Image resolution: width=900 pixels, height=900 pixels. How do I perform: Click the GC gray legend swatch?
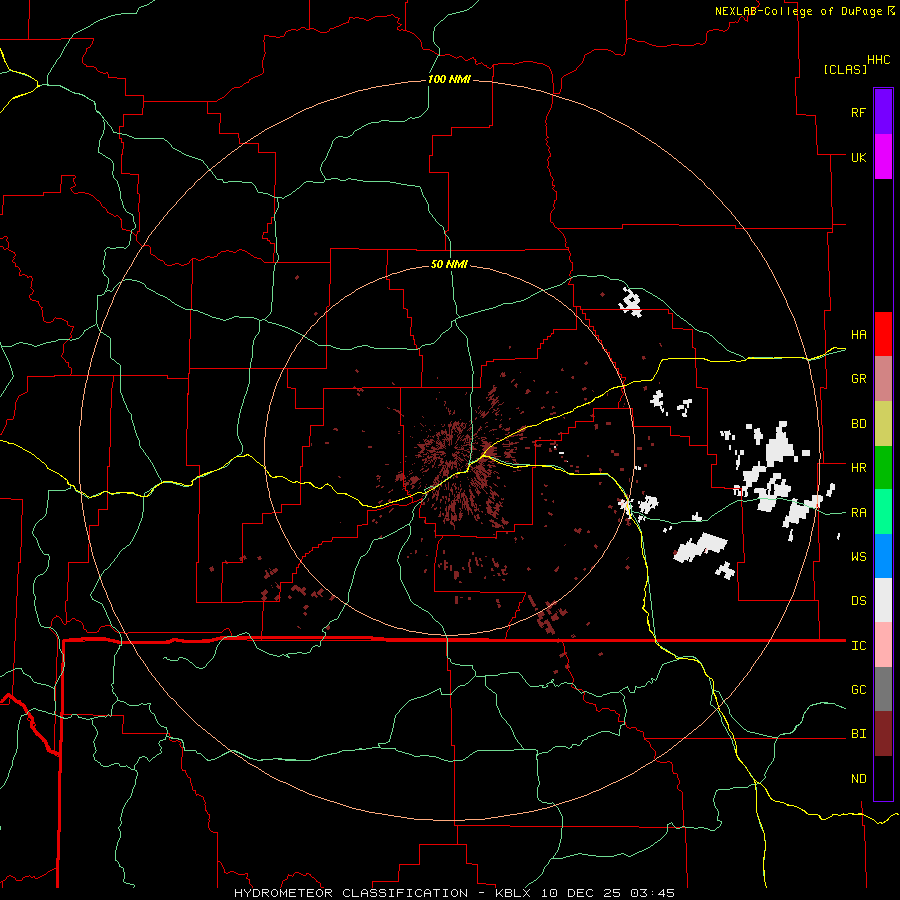point(883,689)
